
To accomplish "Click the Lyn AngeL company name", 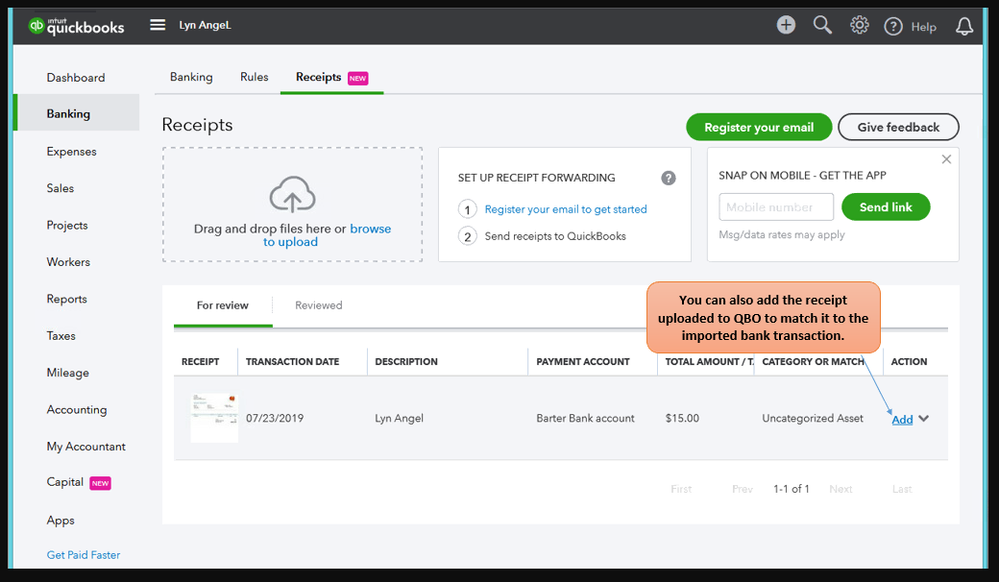I will click(205, 25).
